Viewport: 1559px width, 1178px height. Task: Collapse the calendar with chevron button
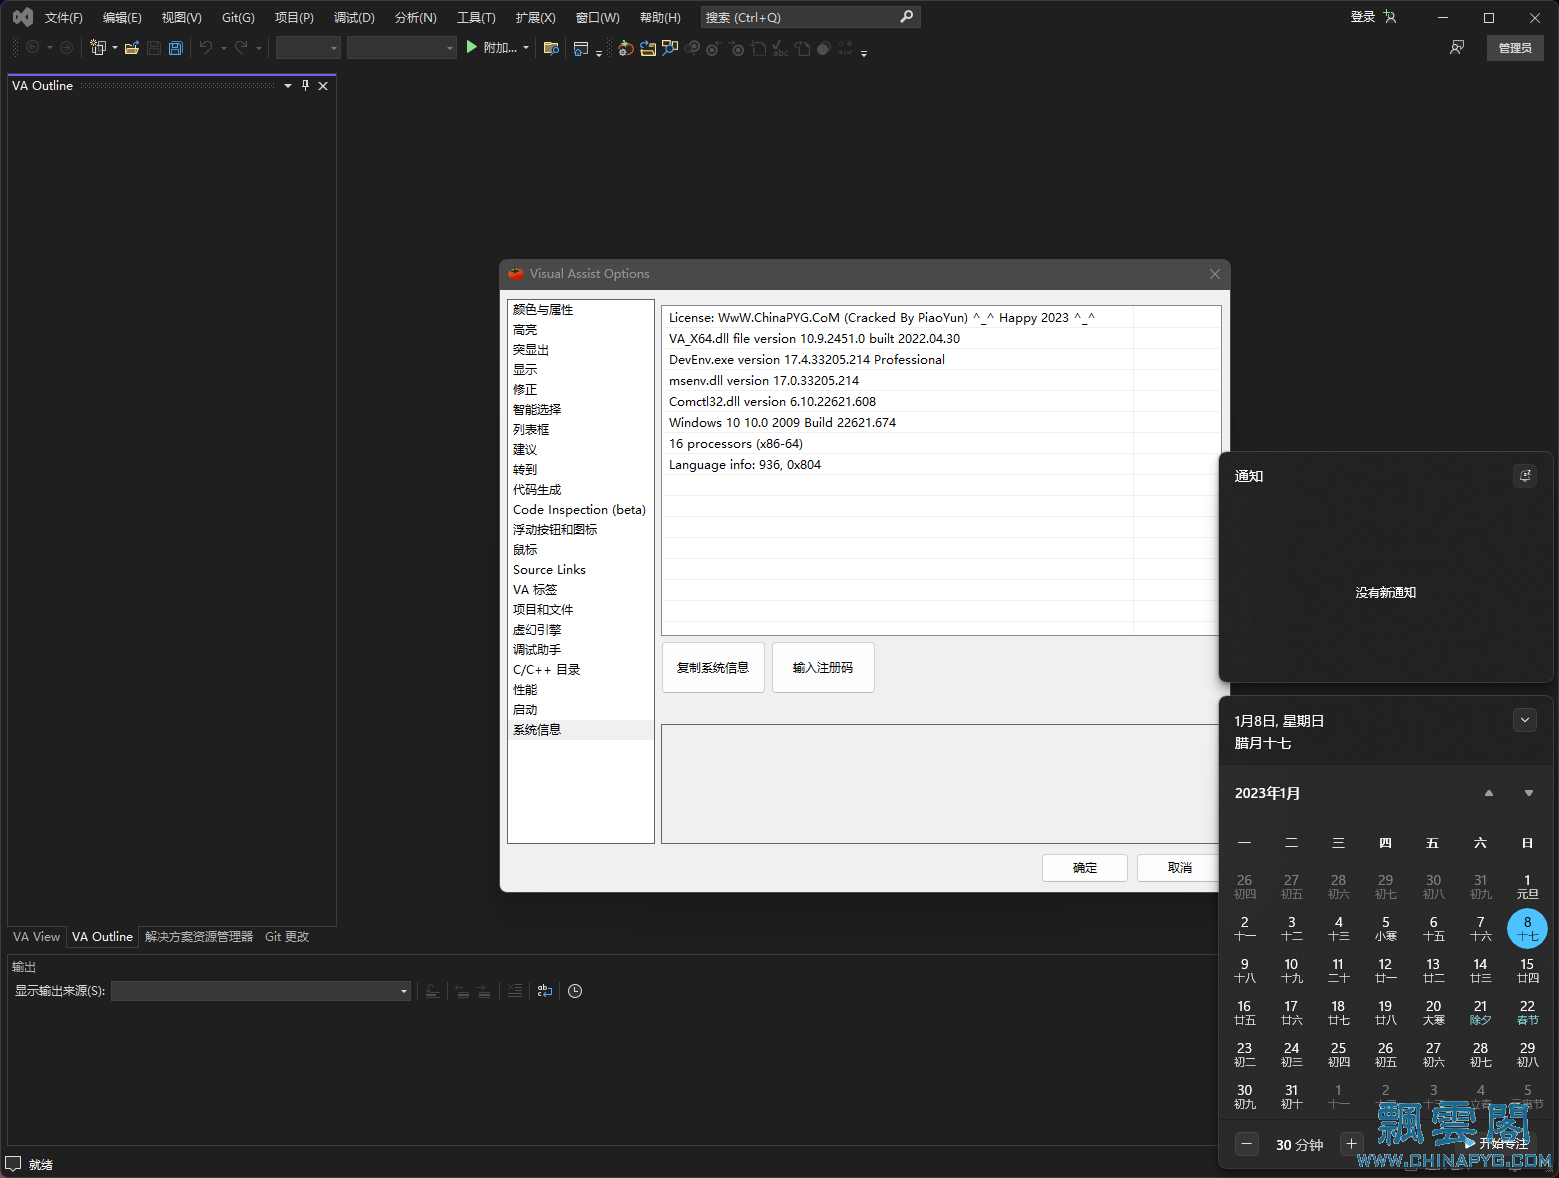click(1525, 720)
